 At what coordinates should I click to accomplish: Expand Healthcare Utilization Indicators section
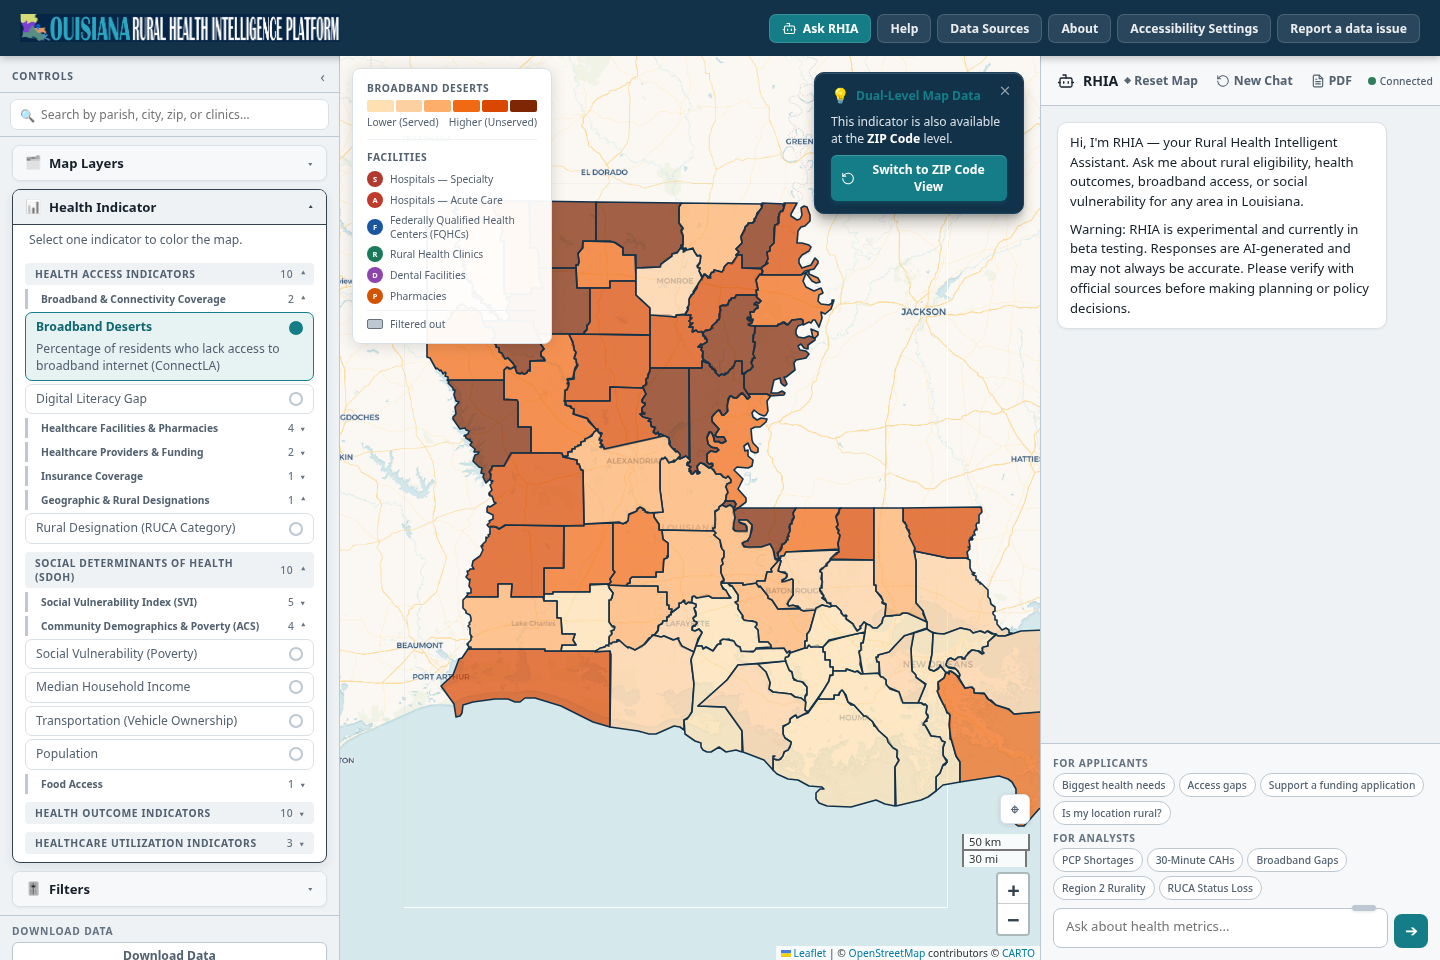(169, 843)
